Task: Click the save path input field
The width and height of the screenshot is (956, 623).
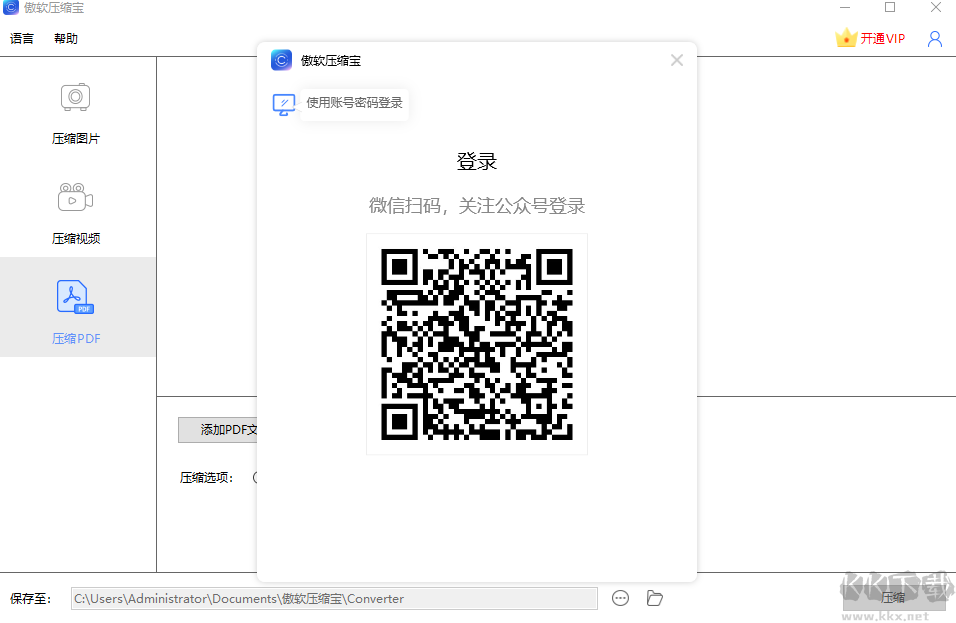Action: pos(335,598)
